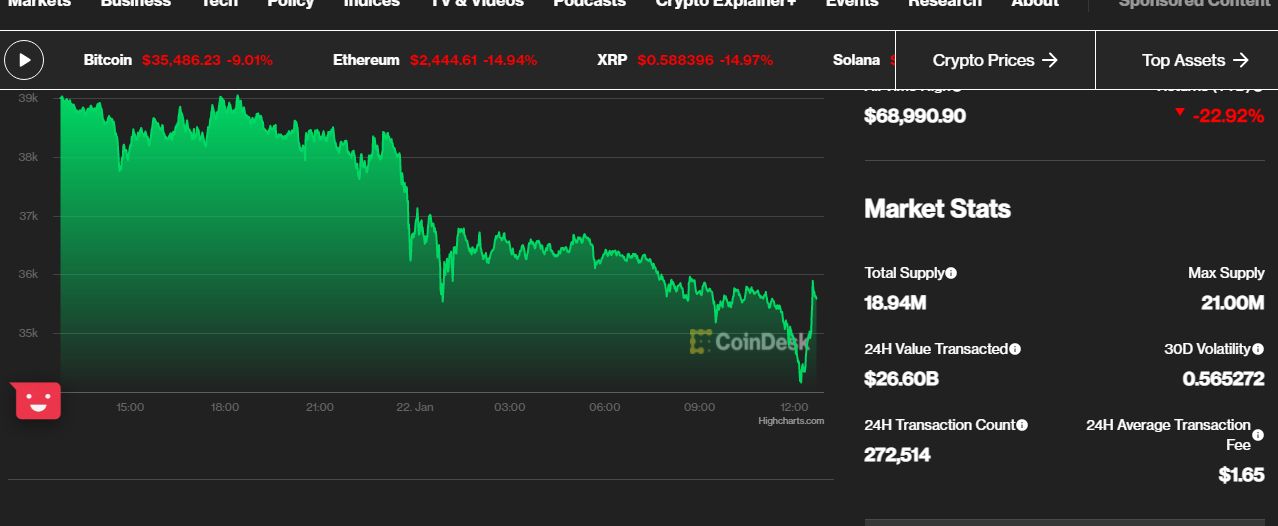Open the About menu
The width and height of the screenshot is (1278, 526).
point(1035,3)
